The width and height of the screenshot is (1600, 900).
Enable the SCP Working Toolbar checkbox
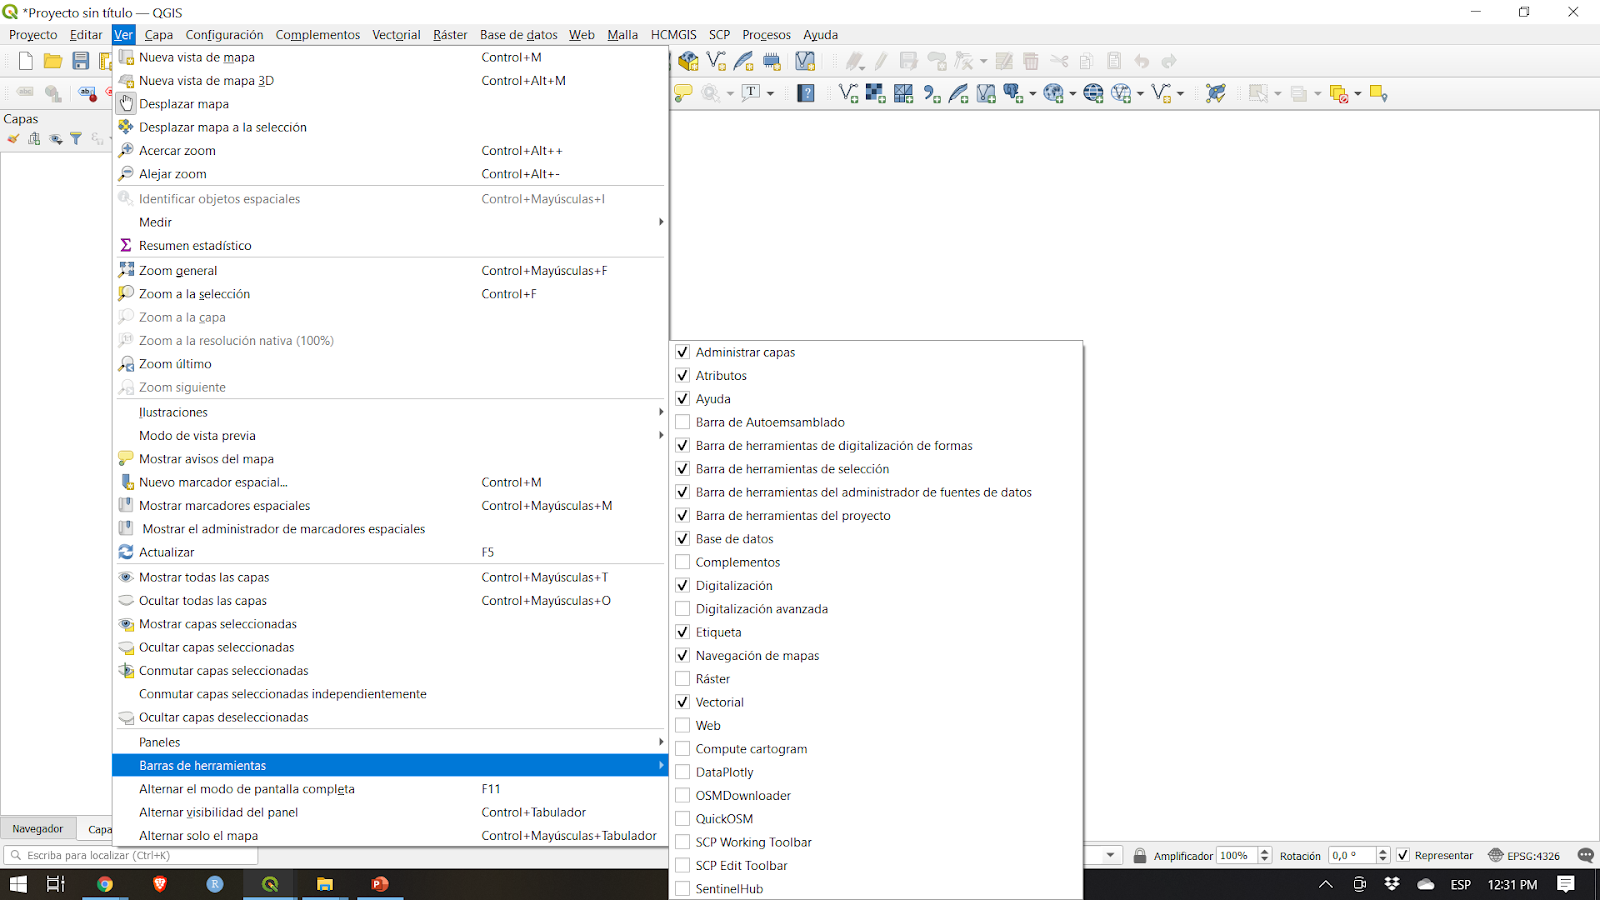(682, 842)
